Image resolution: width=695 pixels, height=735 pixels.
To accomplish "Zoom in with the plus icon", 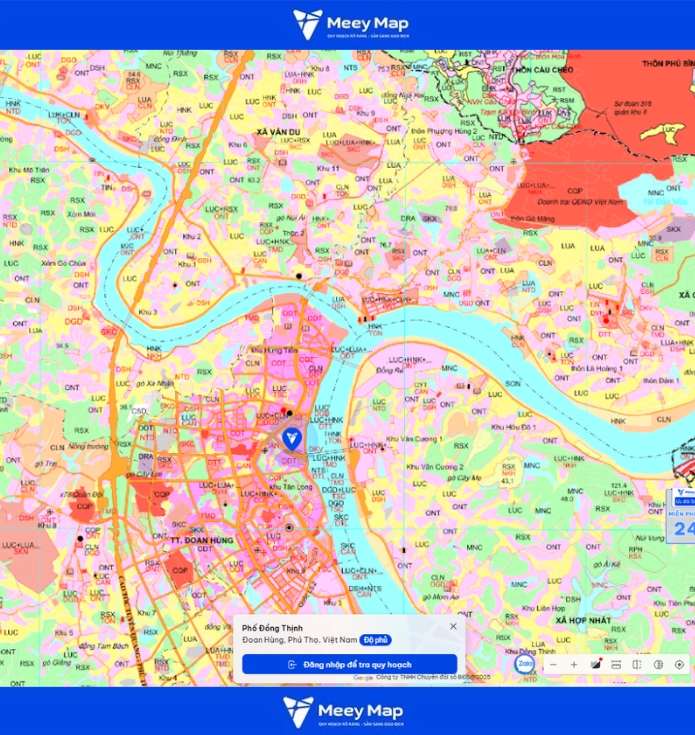I will pos(574,665).
